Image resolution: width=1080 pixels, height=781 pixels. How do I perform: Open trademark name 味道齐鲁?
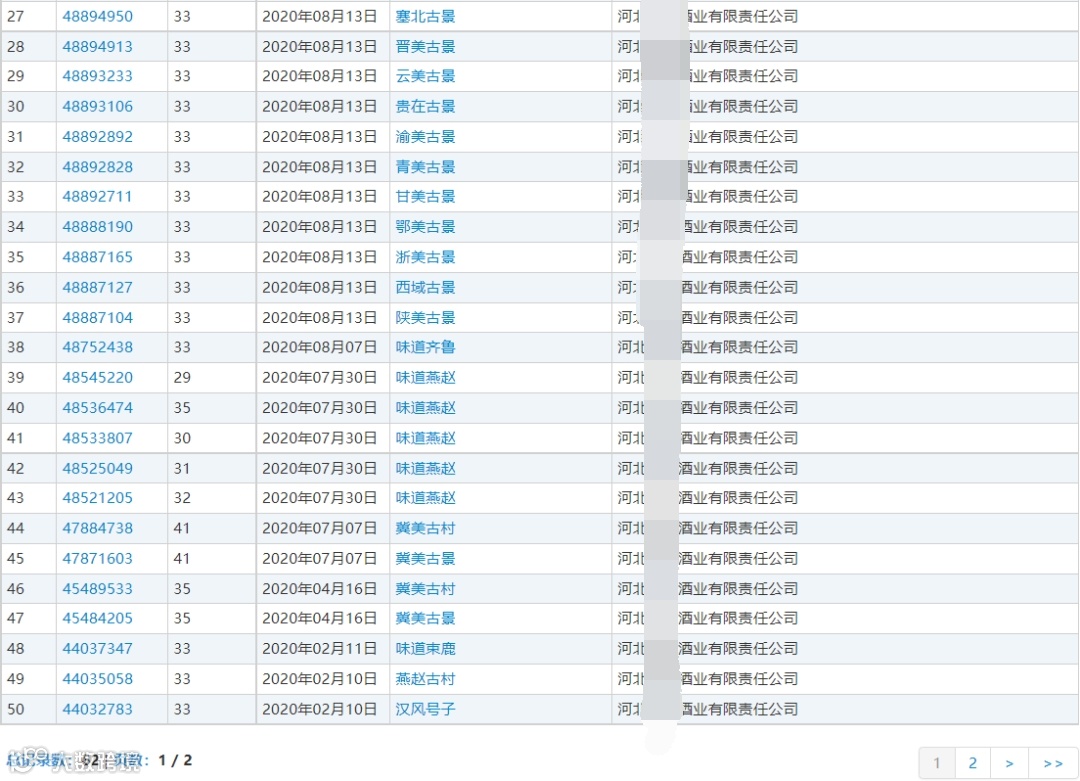point(425,348)
